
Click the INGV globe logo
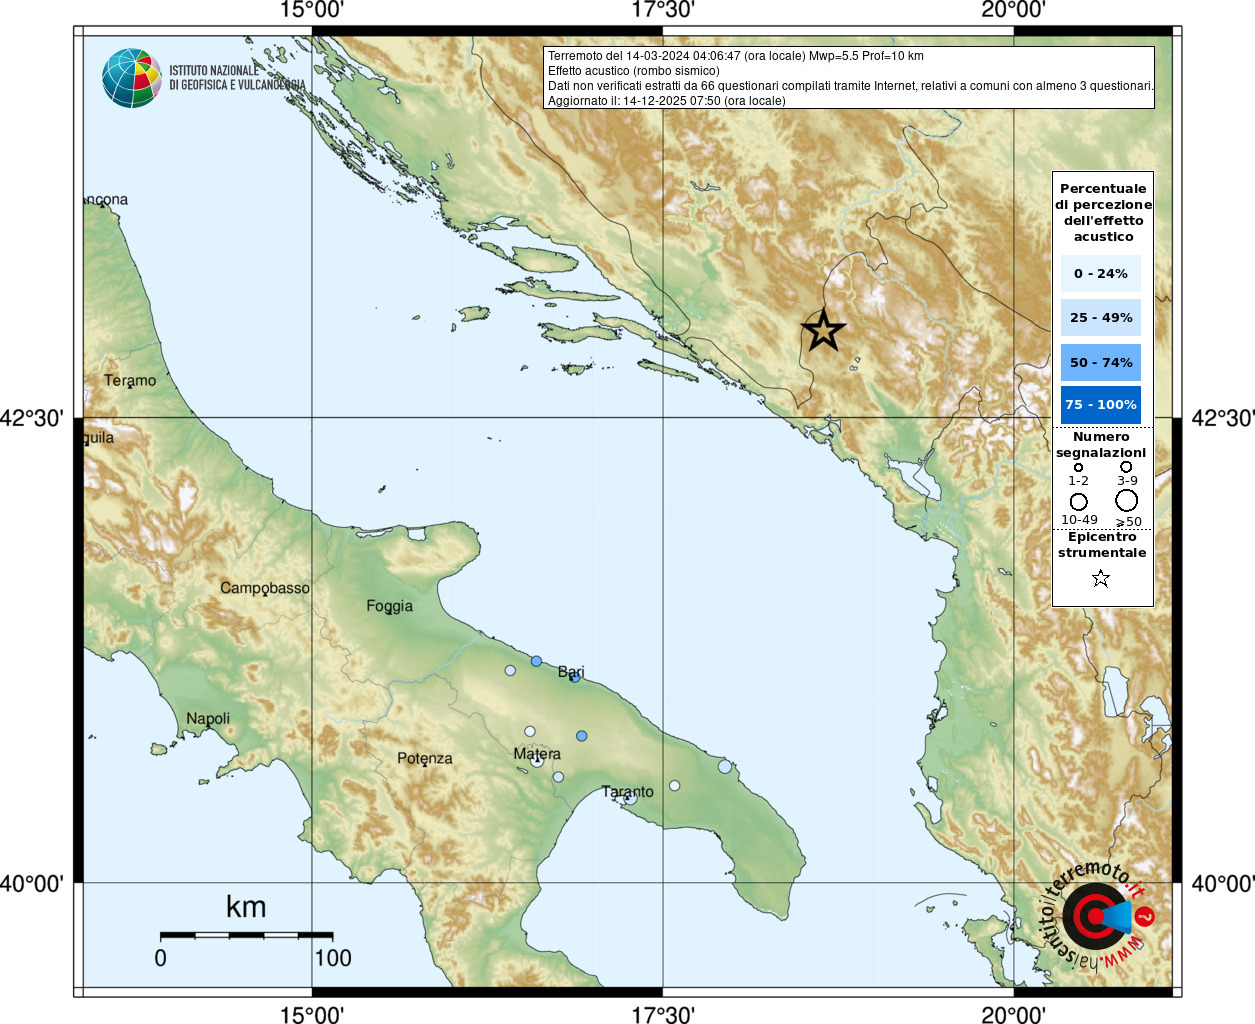point(131,78)
